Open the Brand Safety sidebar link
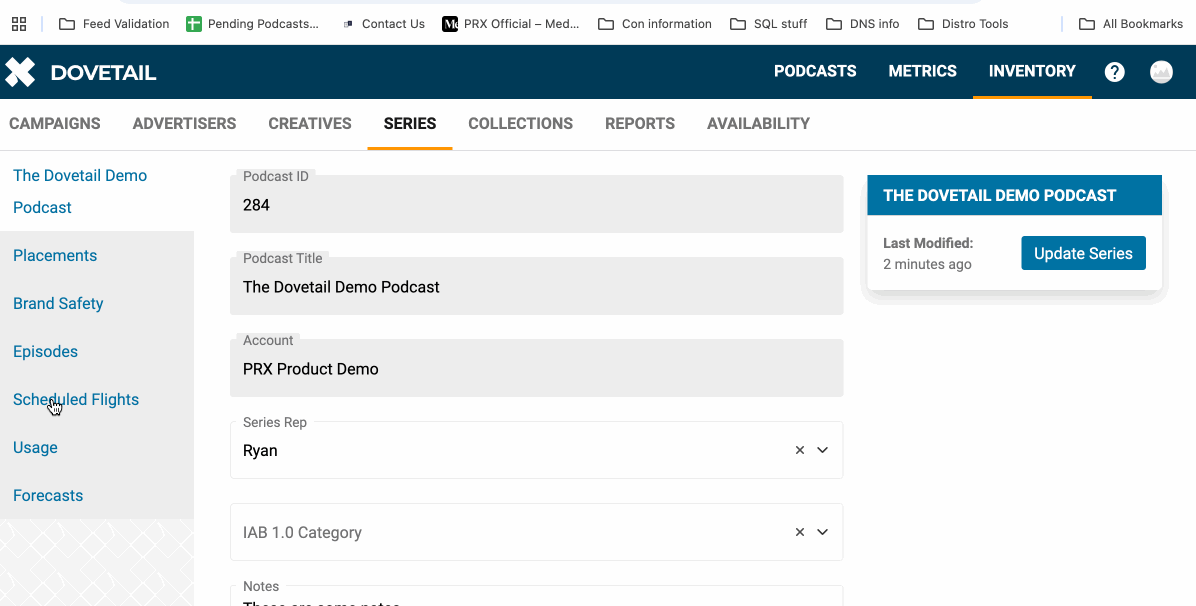 click(x=58, y=304)
